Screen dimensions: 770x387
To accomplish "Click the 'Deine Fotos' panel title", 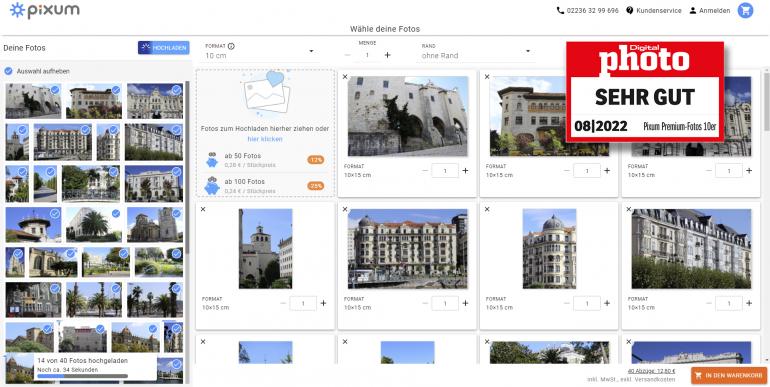I will 25,48.
